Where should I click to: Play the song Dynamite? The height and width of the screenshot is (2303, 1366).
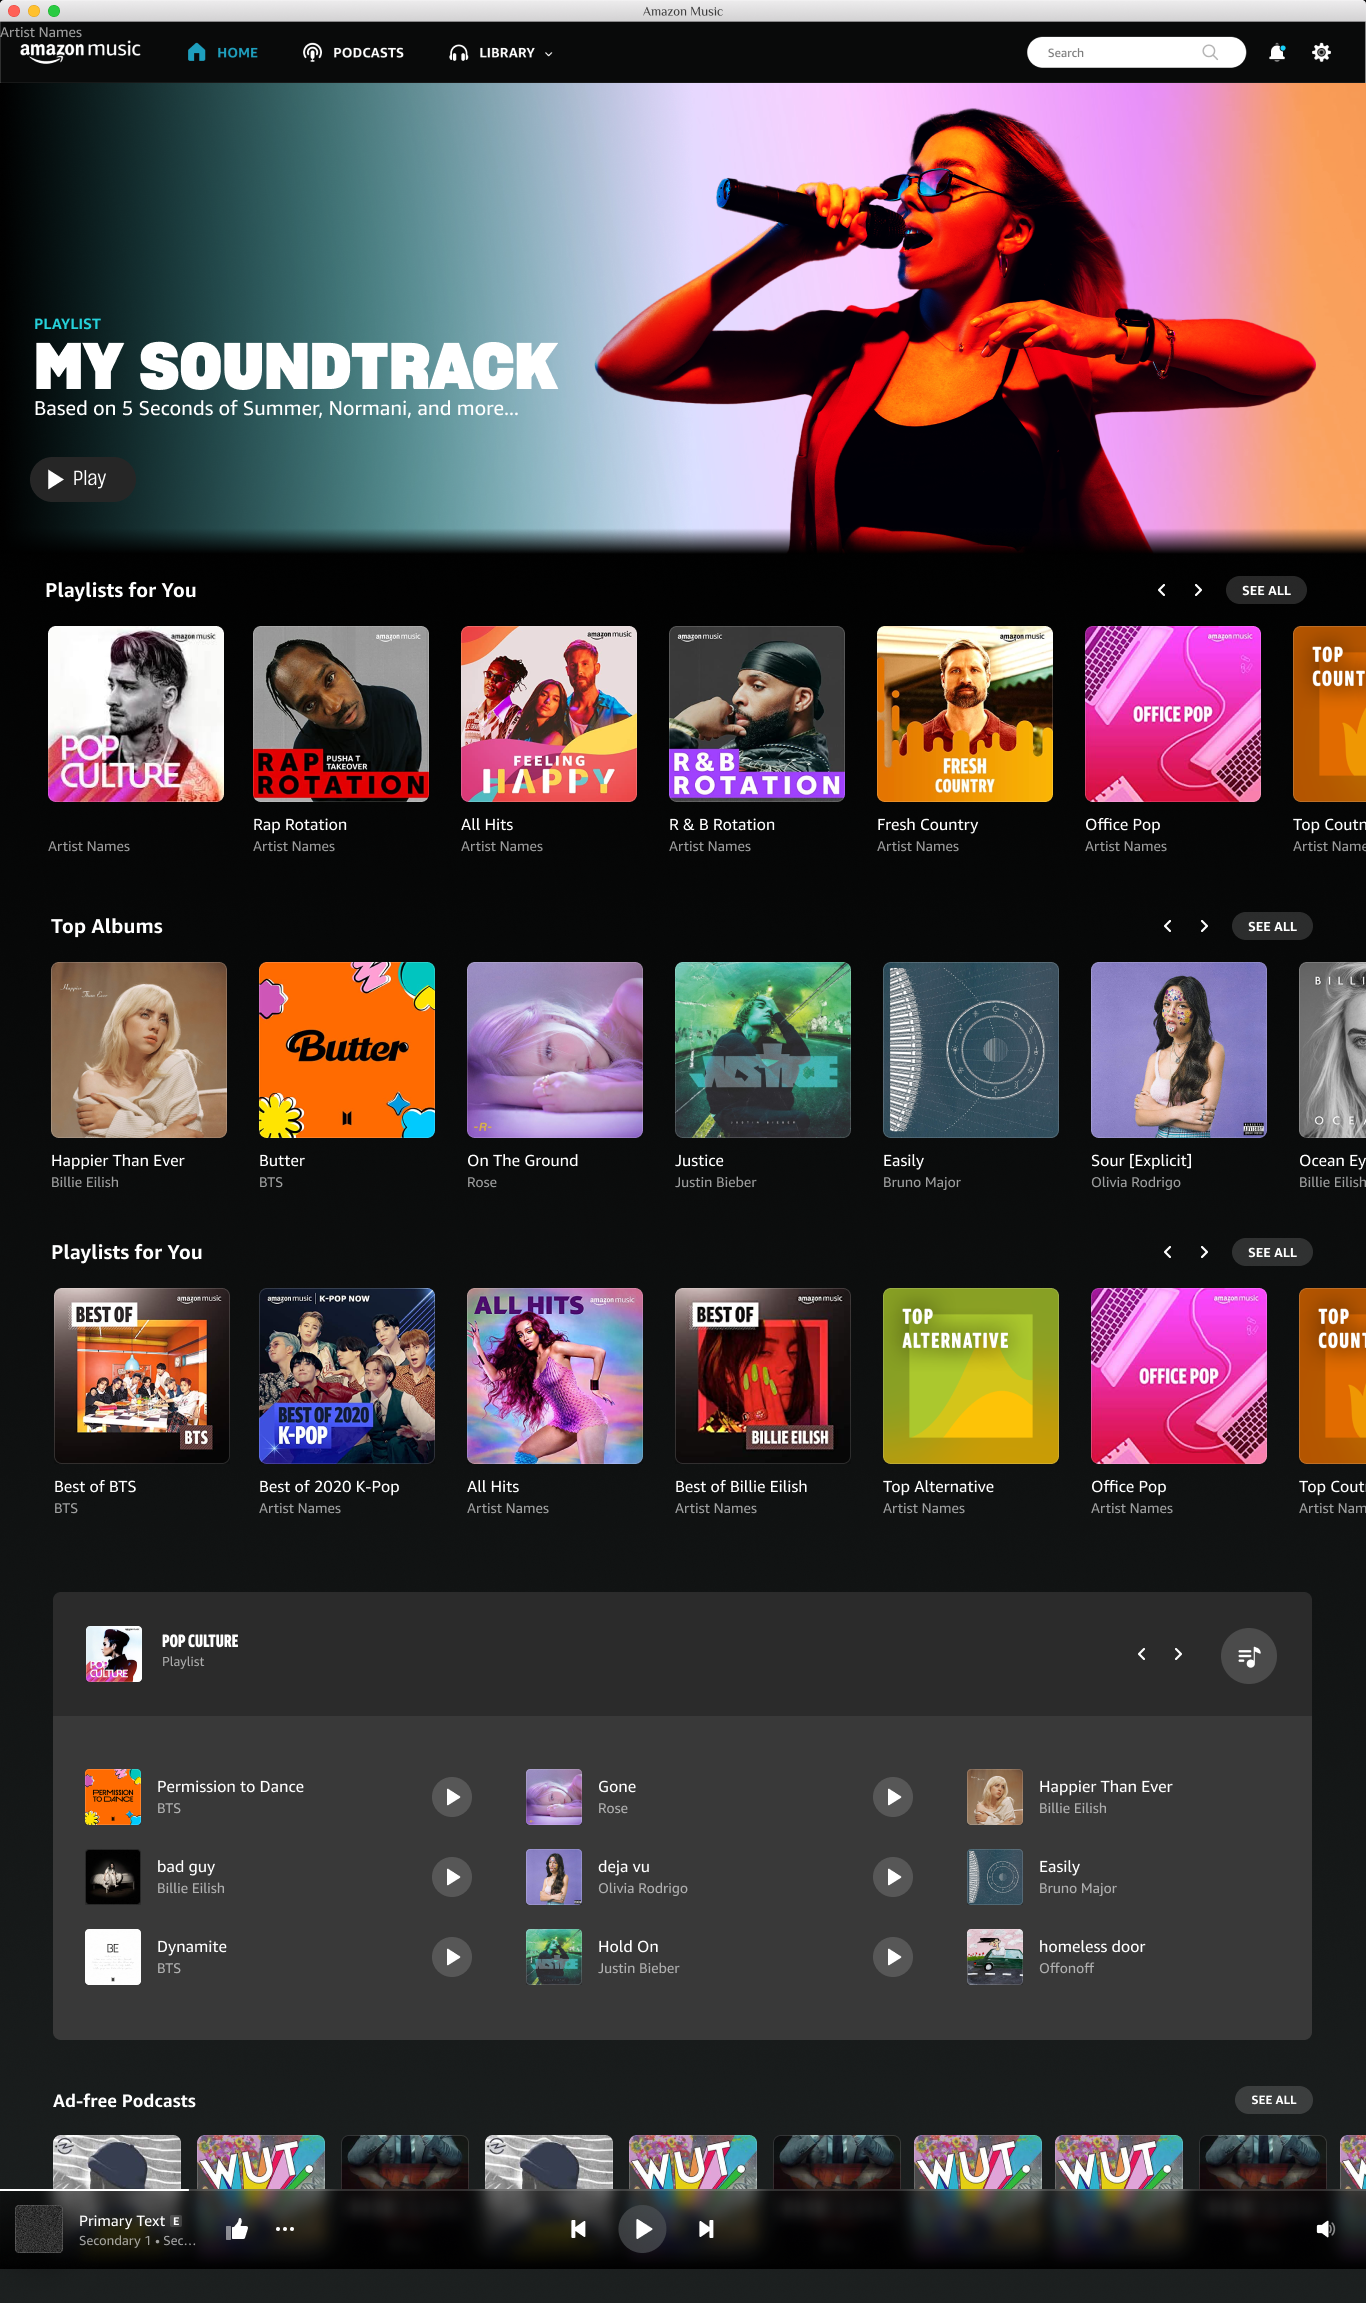452,1957
